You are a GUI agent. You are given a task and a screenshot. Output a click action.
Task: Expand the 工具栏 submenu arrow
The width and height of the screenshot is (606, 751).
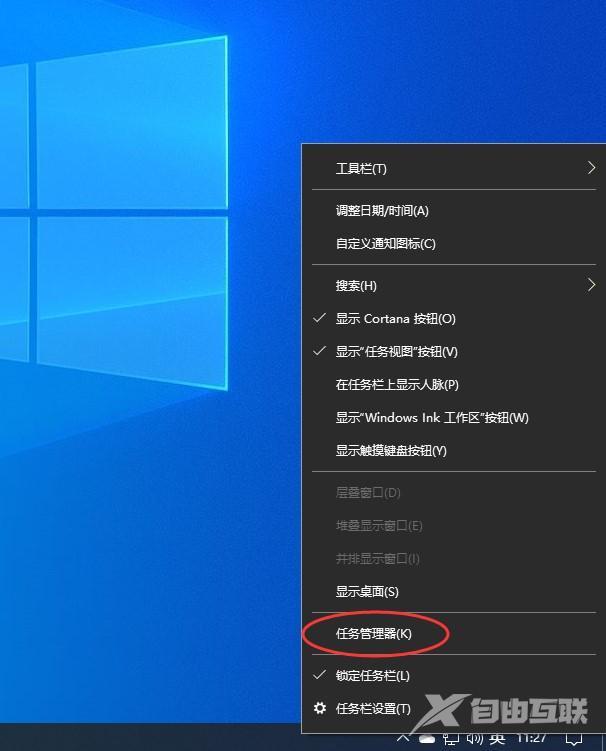point(592,168)
